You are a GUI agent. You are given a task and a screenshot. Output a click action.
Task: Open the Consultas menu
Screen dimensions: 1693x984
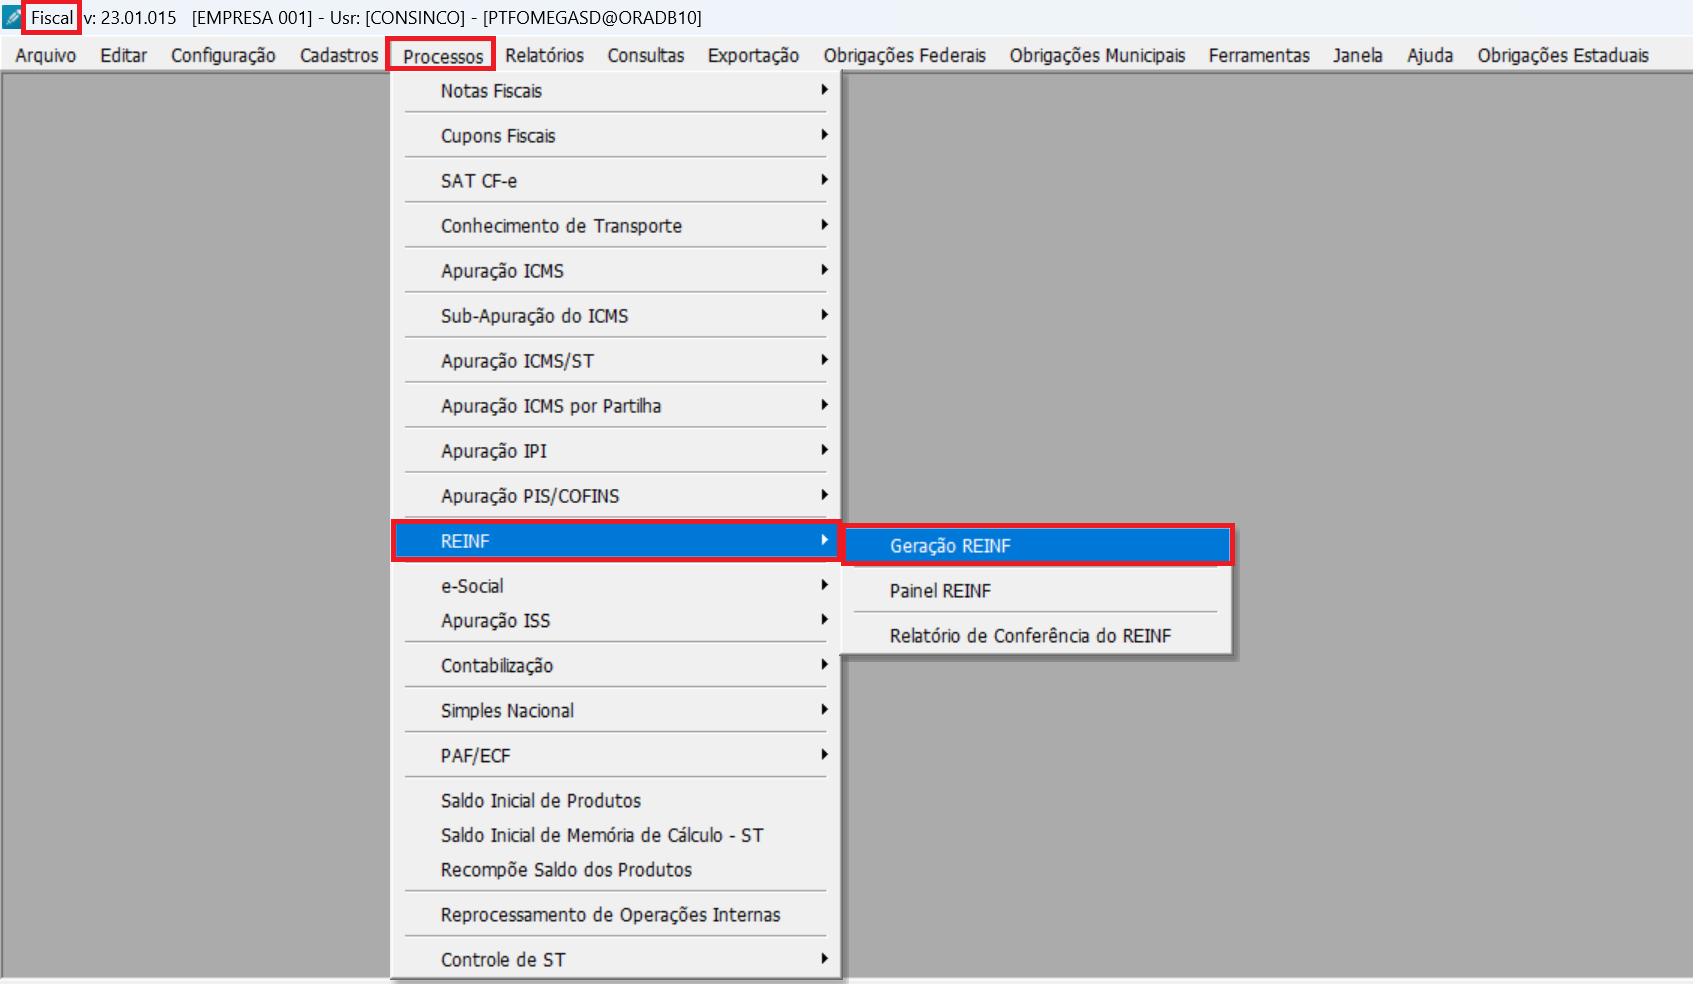pos(646,55)
